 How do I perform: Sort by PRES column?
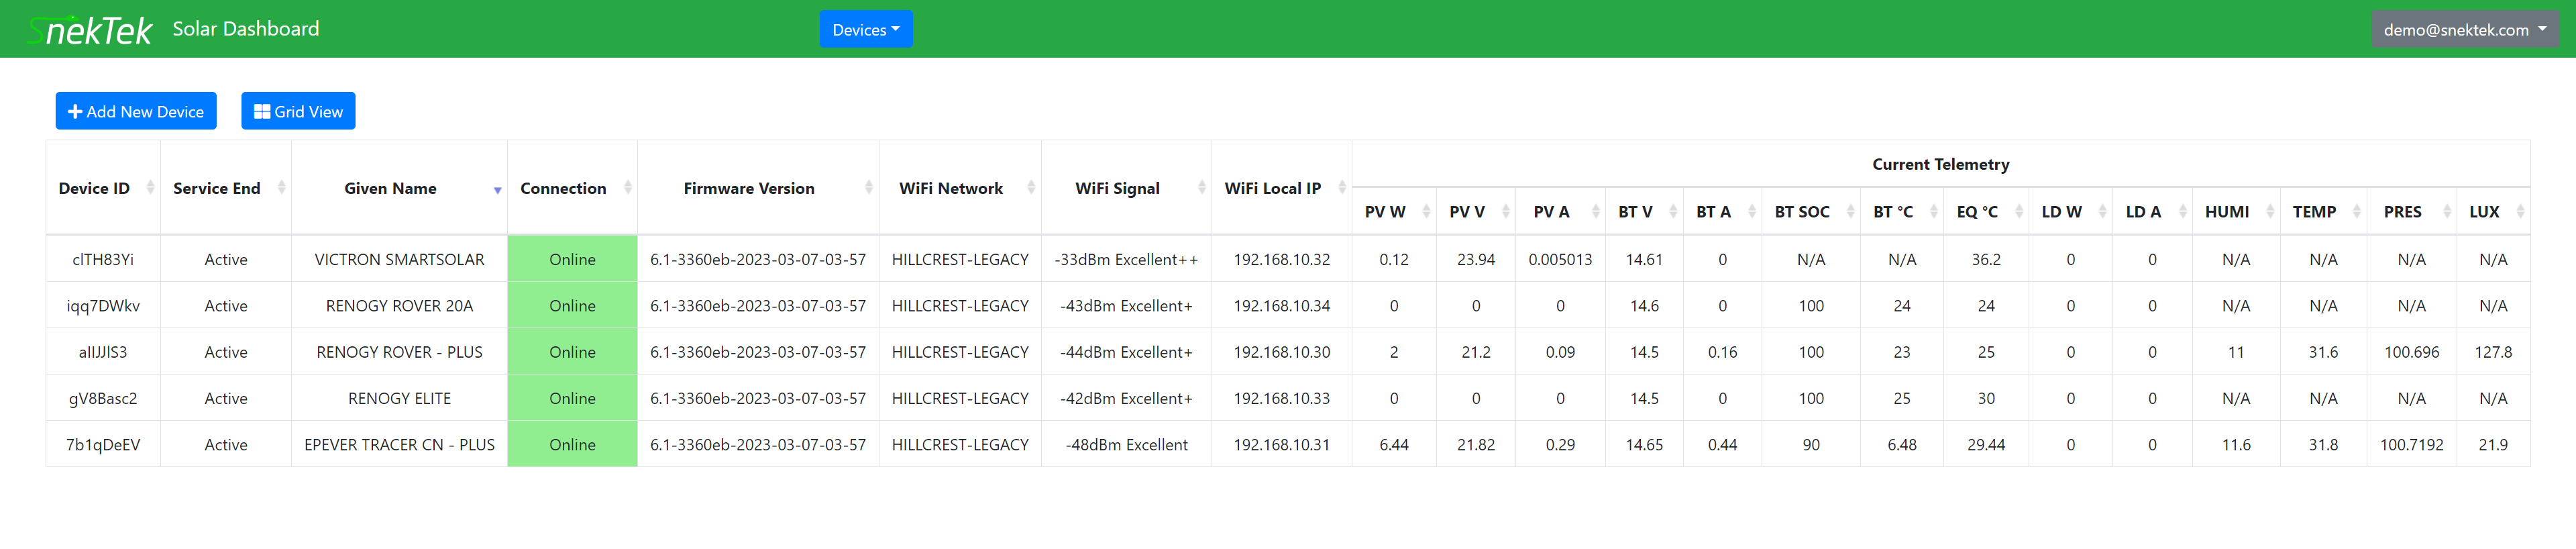pos(2411,212)
